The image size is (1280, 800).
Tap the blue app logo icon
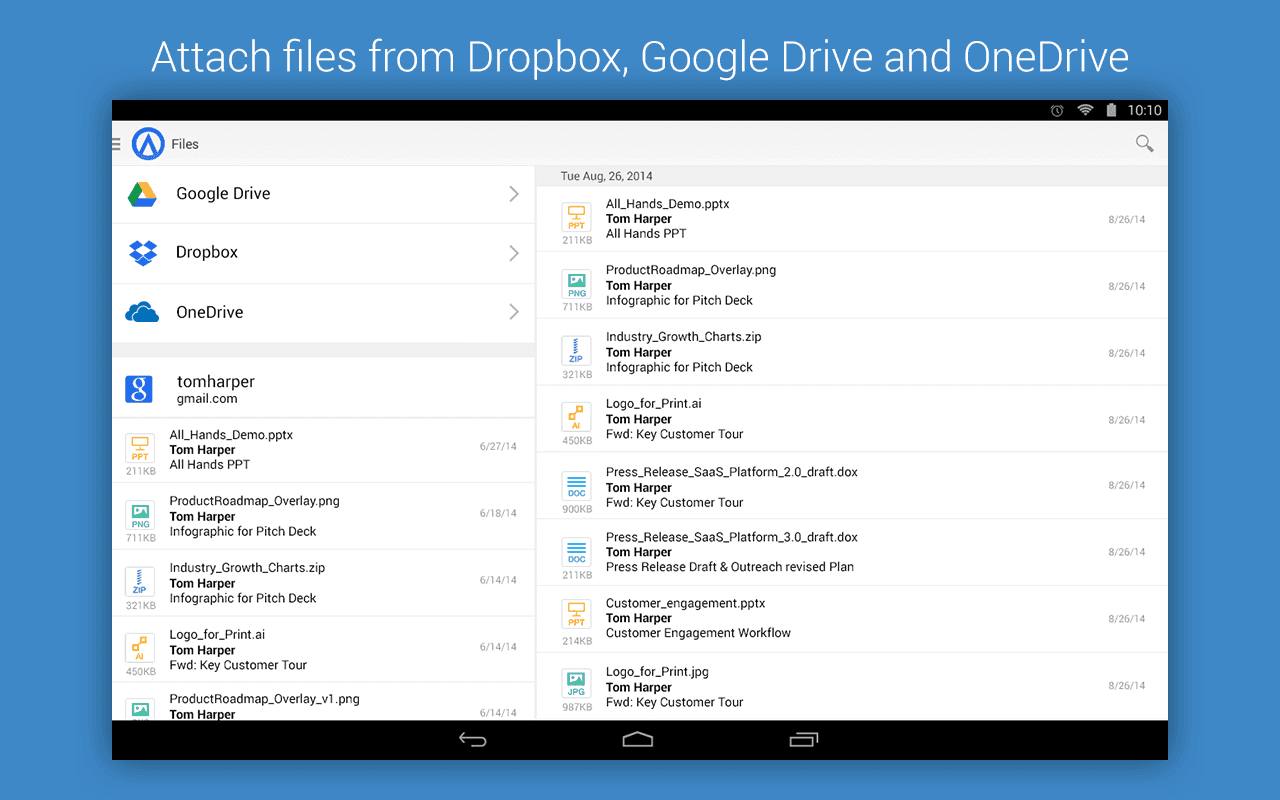pos(148,144)
